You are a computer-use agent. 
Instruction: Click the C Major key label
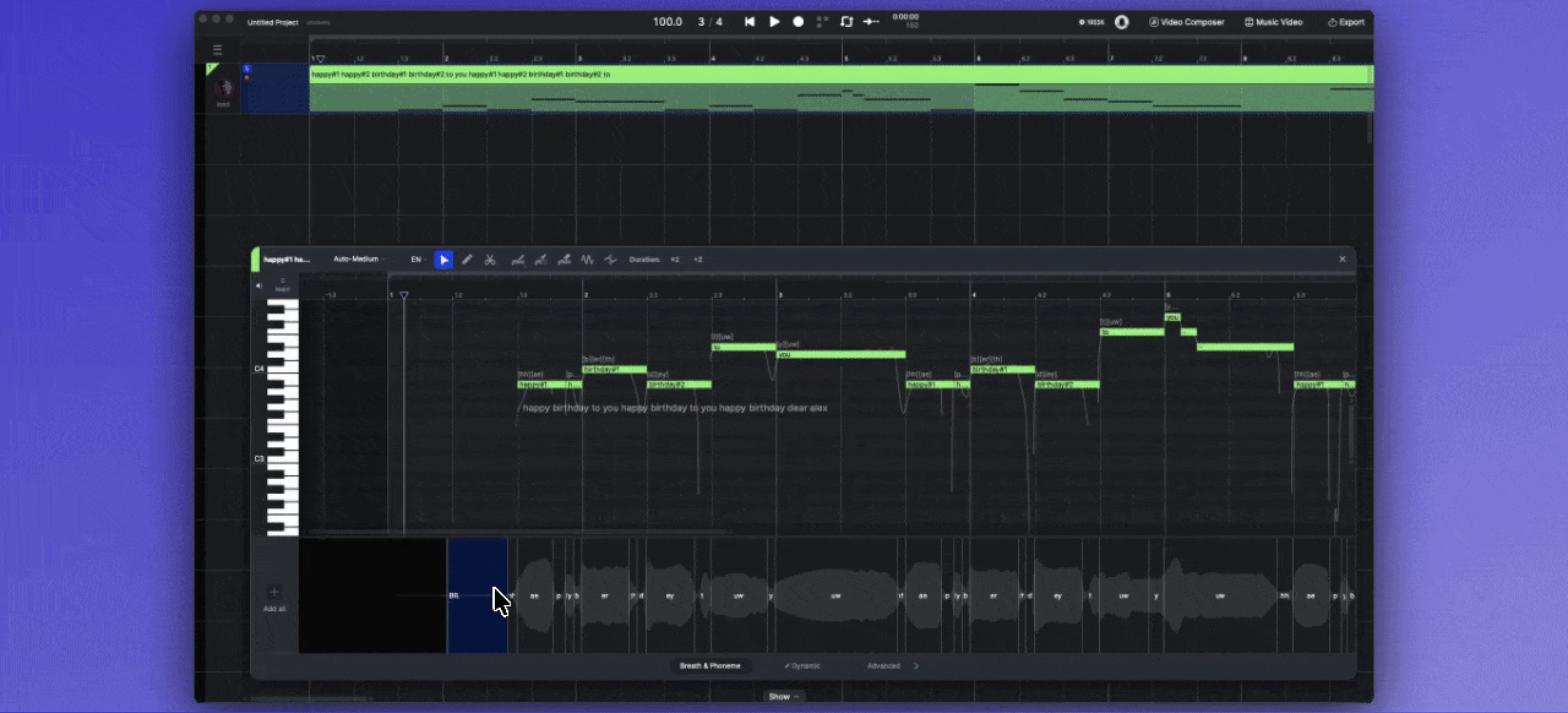(282, 285)
